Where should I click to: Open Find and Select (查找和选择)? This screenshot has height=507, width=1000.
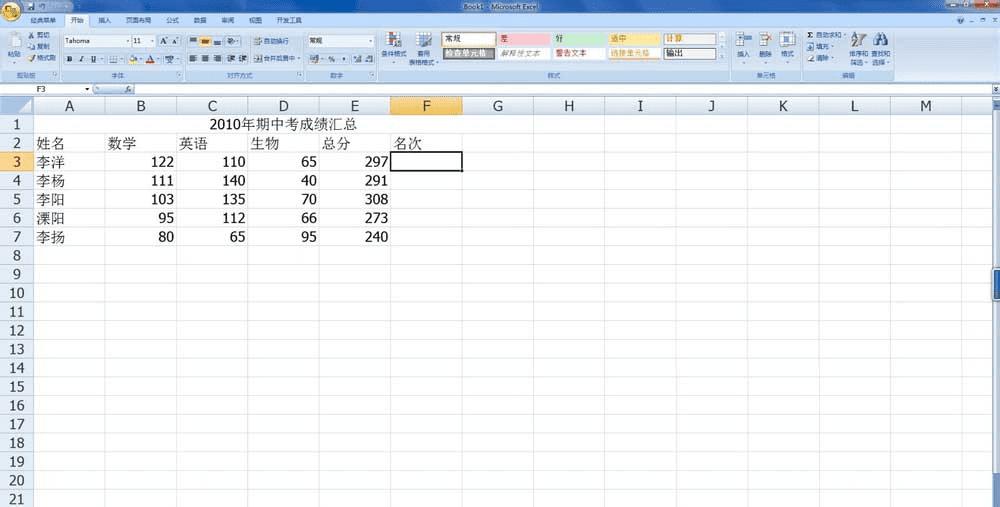click(x=880, y=48)
